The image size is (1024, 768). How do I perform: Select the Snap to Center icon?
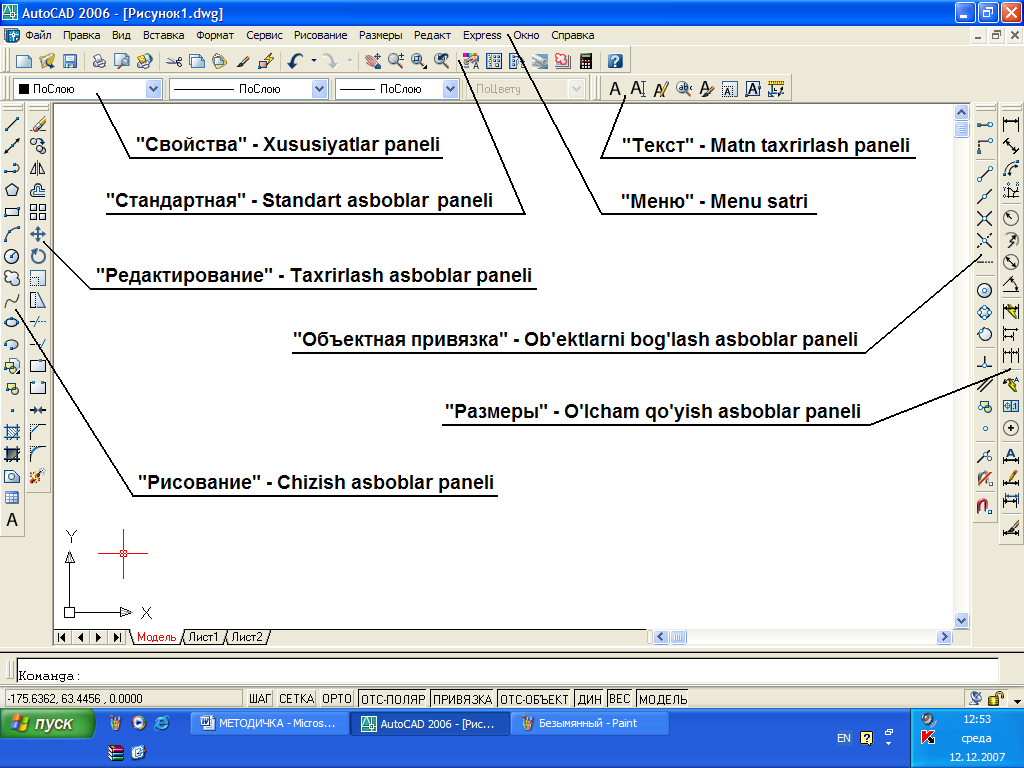click(985, 290)
